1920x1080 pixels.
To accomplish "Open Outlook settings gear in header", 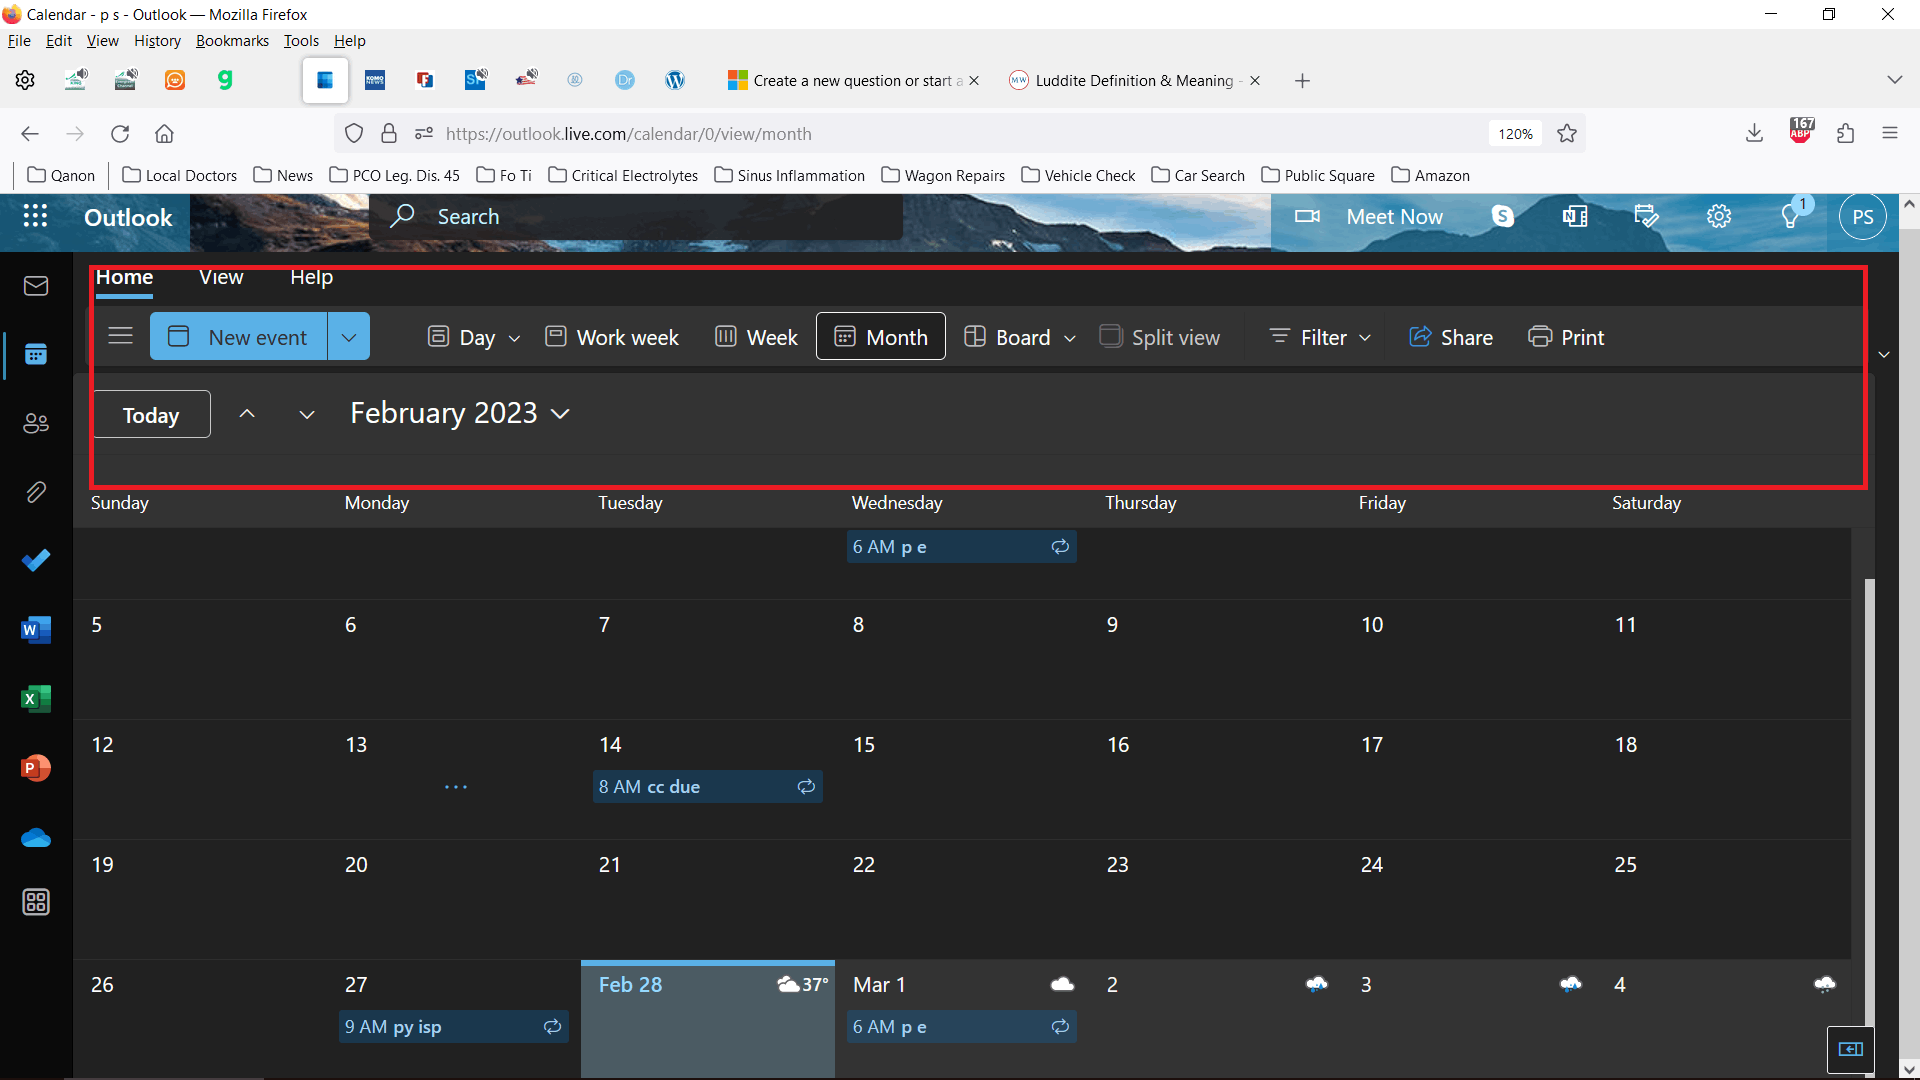I will (x=1719, y=216).
